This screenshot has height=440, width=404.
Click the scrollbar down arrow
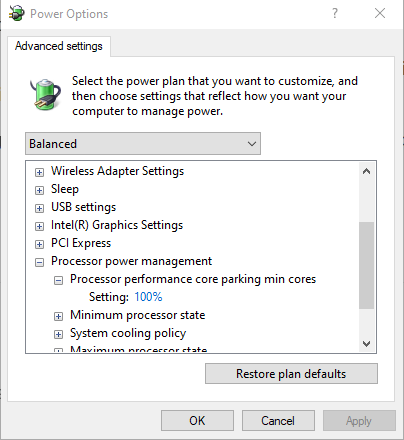367,344
